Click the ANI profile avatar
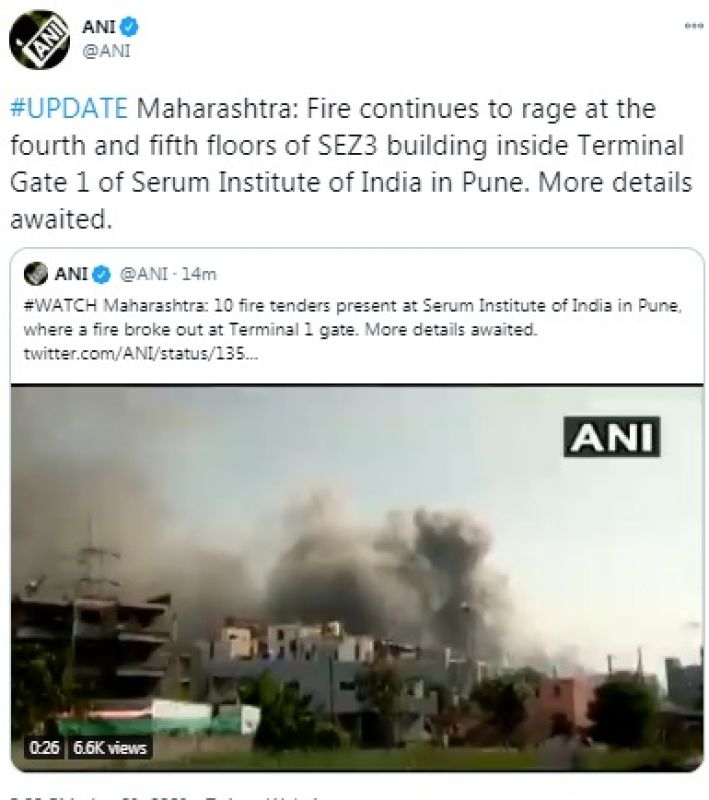Screen dimensions: 709x800 (39, 39)
